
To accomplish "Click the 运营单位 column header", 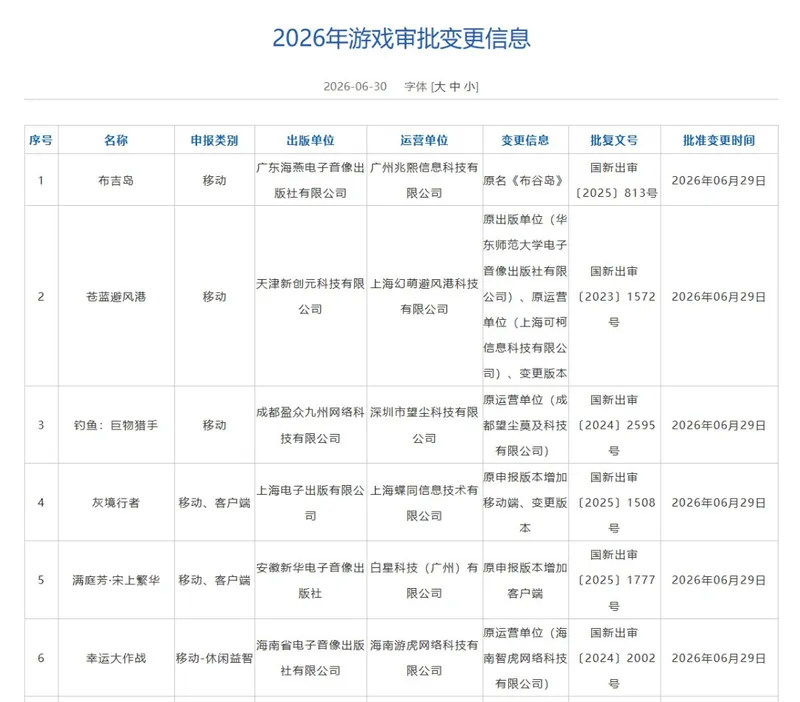I will [x=424, y=140].
